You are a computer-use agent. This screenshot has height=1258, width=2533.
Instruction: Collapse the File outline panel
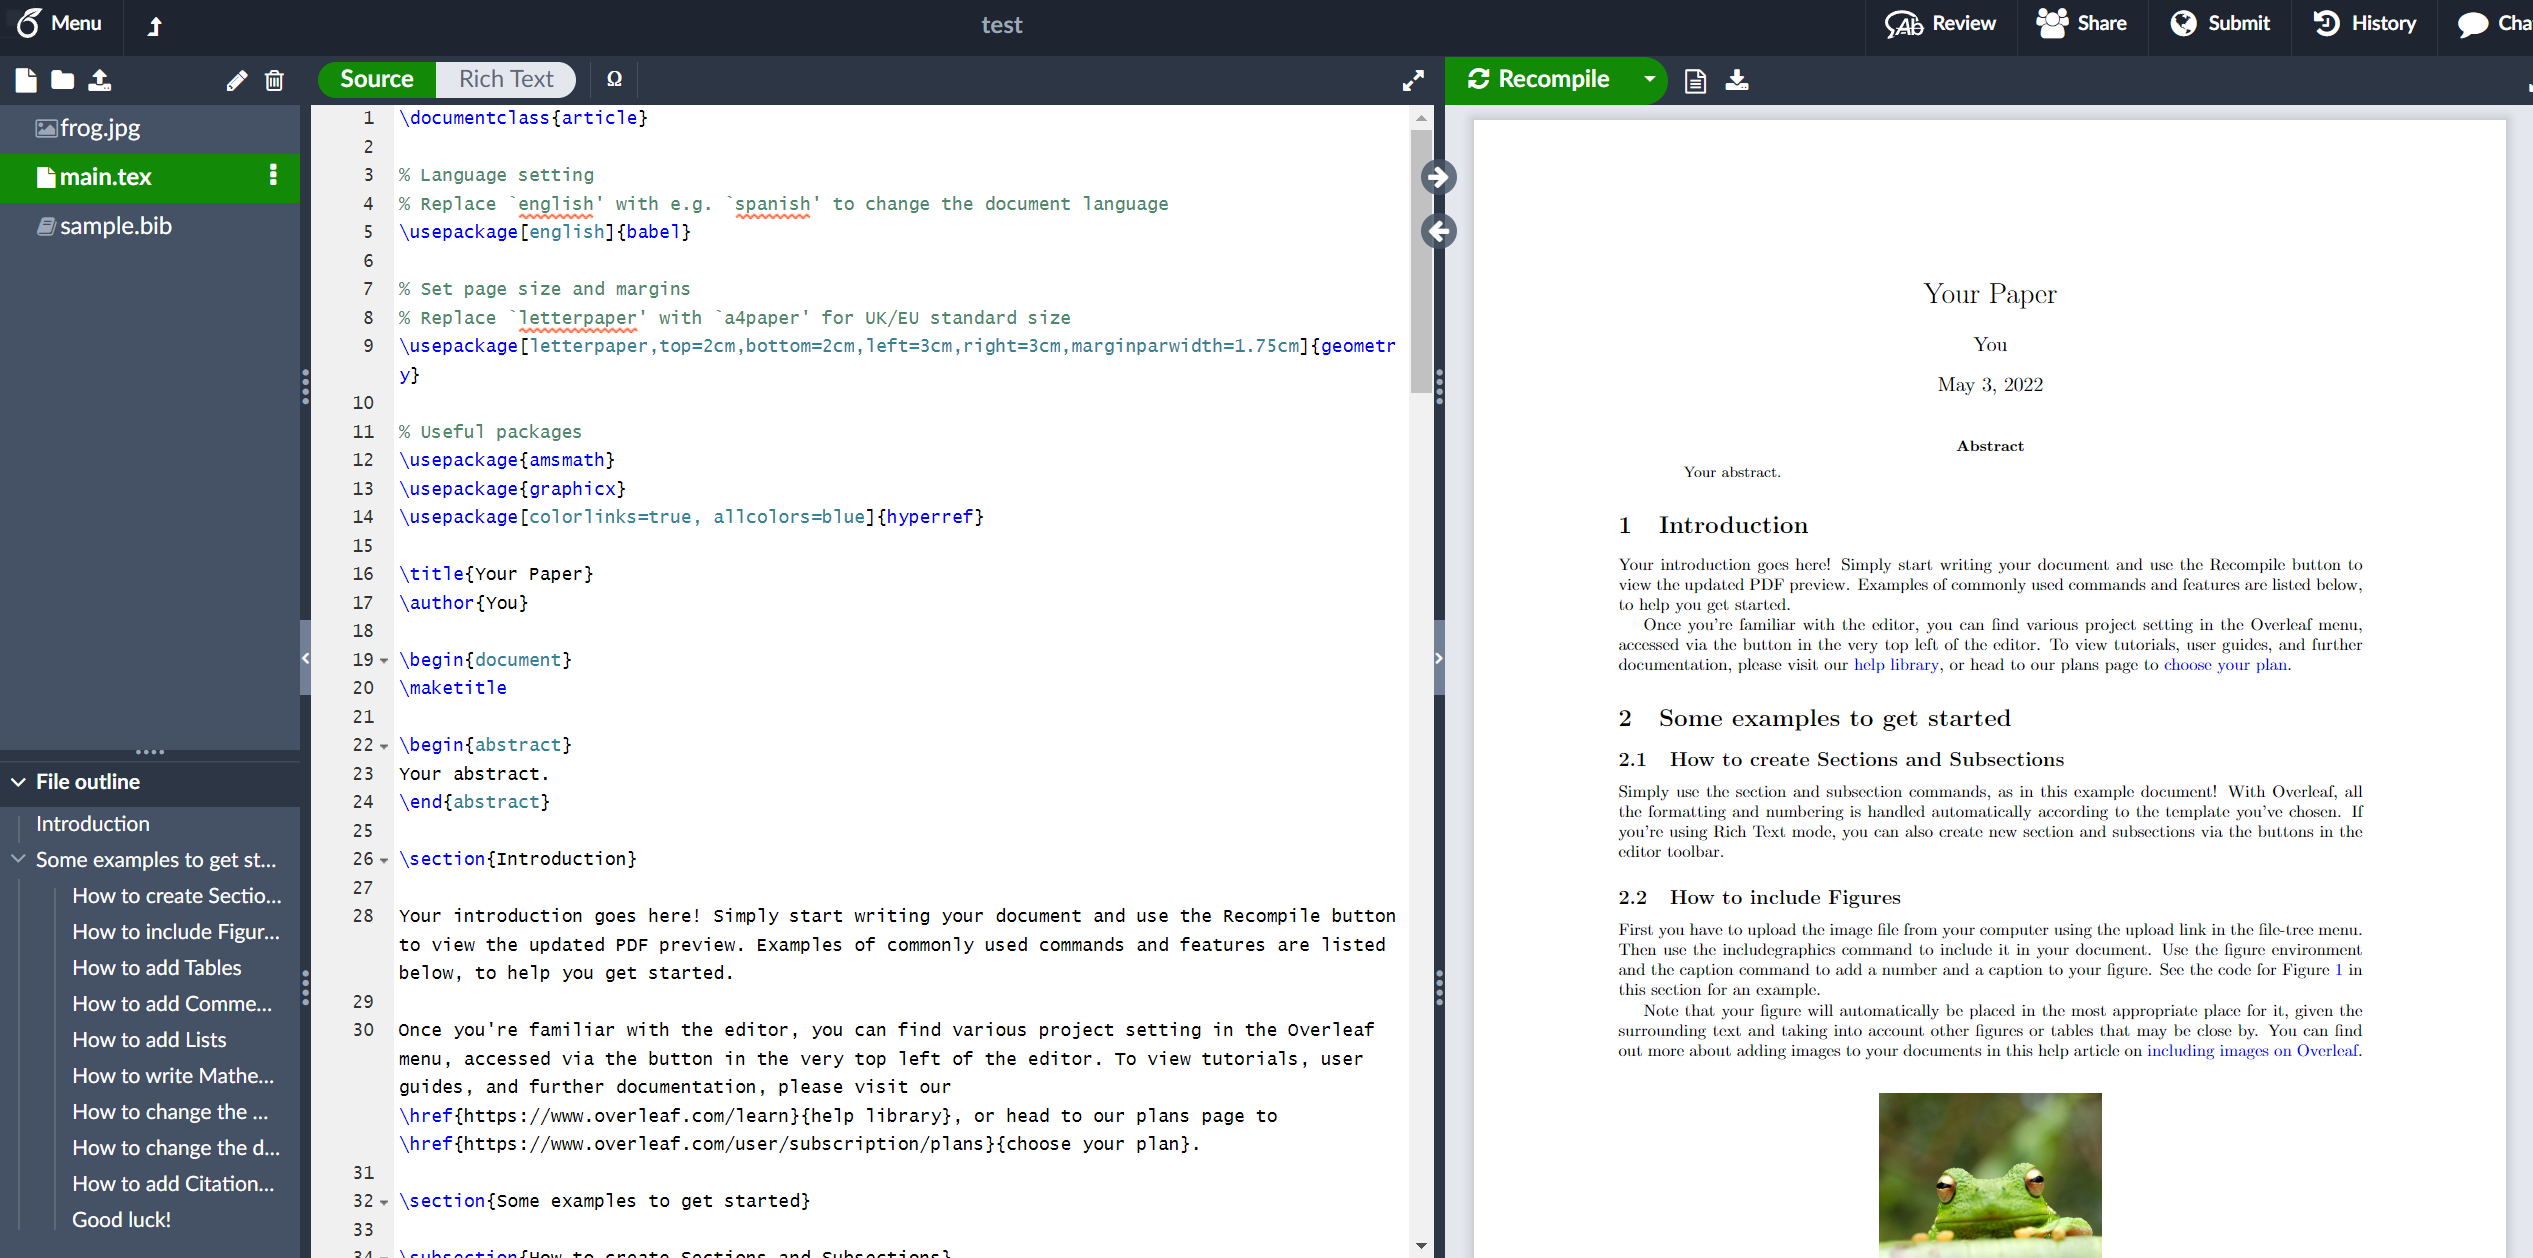pyautogui.click(x=18, y=782)
